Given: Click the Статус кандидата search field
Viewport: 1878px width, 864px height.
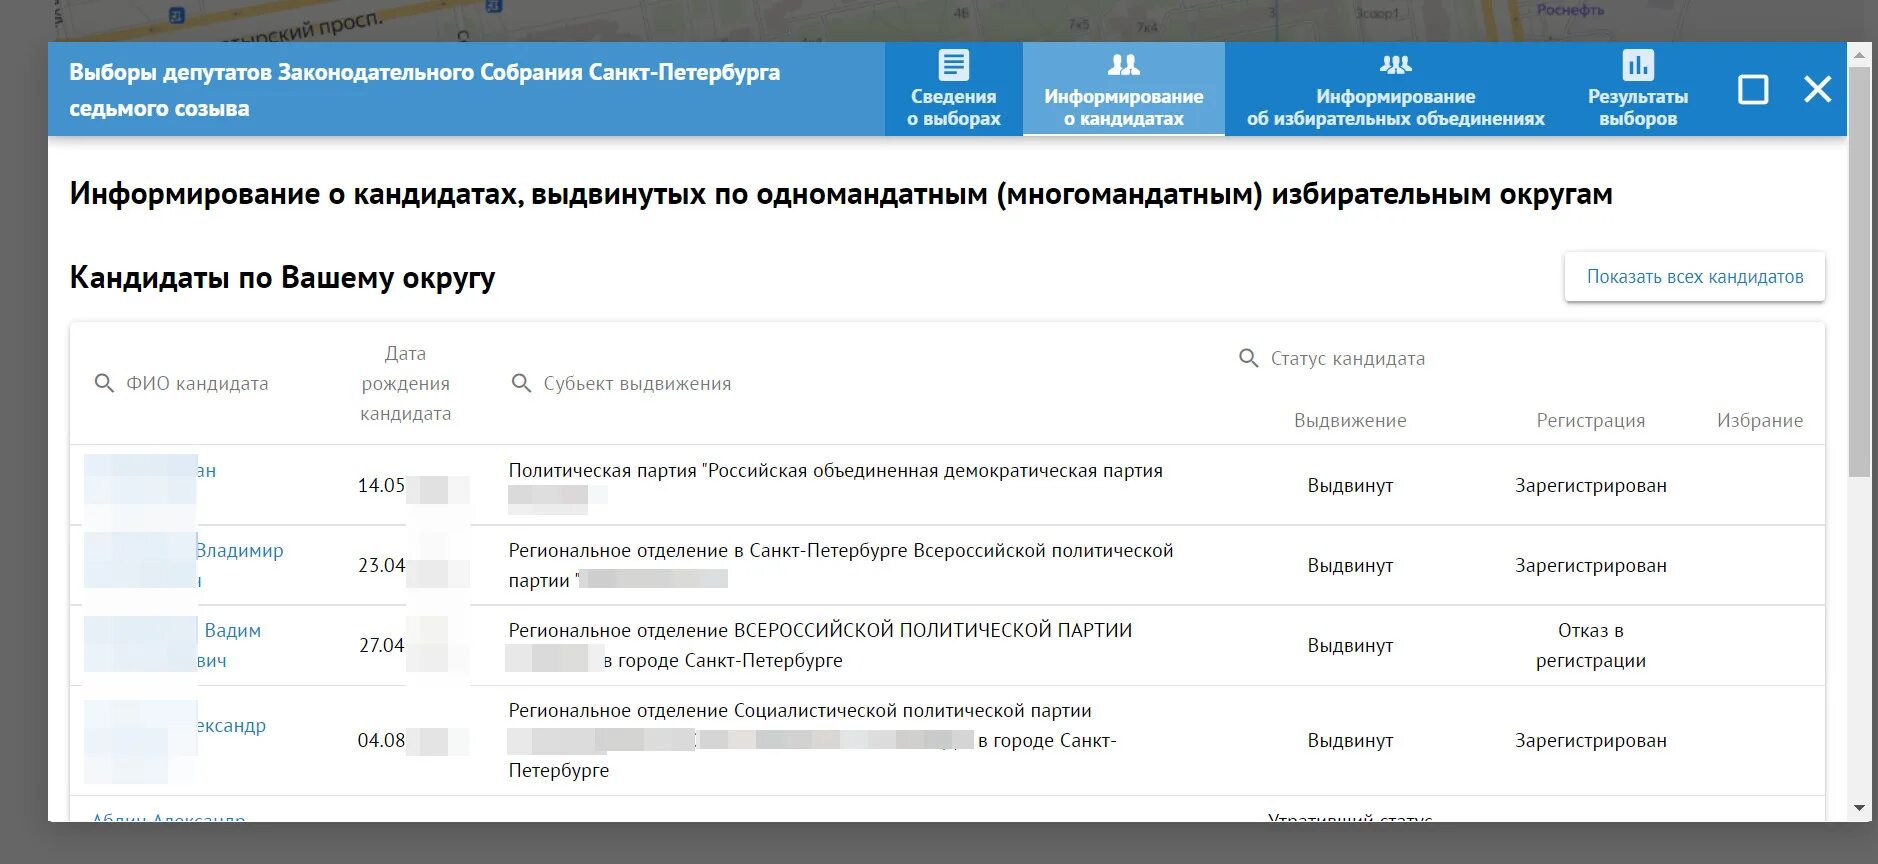Looking at the screenshot, I should [x=1347, y=358].
